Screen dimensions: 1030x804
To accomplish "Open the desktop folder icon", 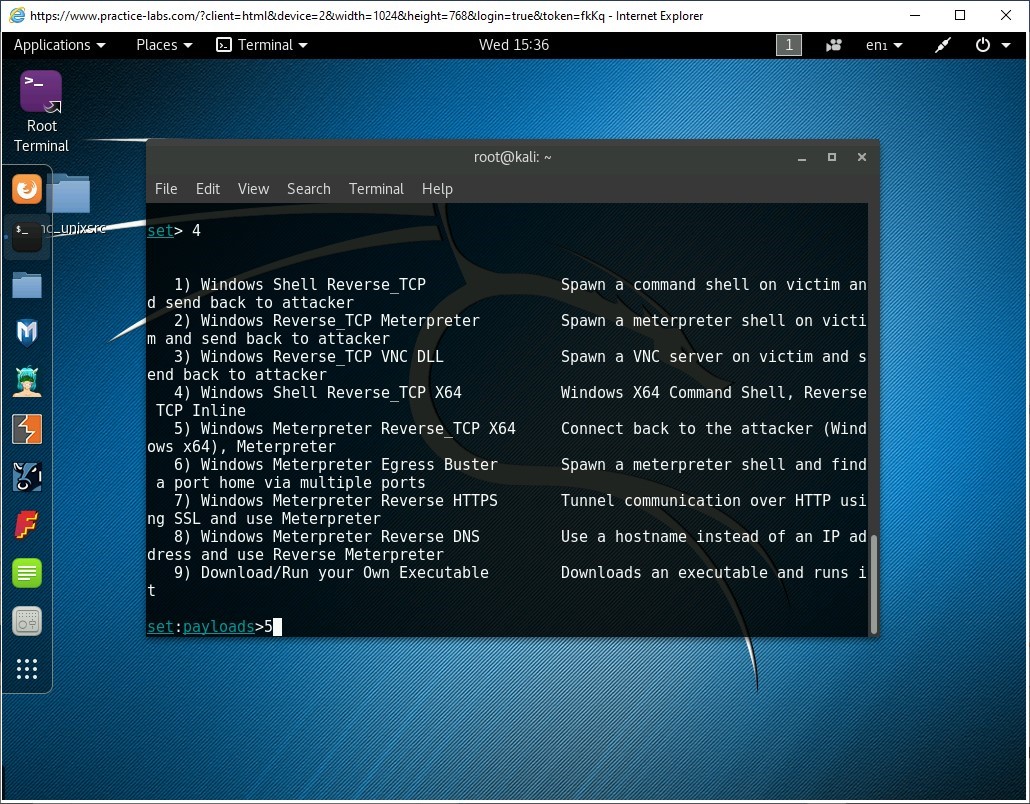I will click(68, 194).
